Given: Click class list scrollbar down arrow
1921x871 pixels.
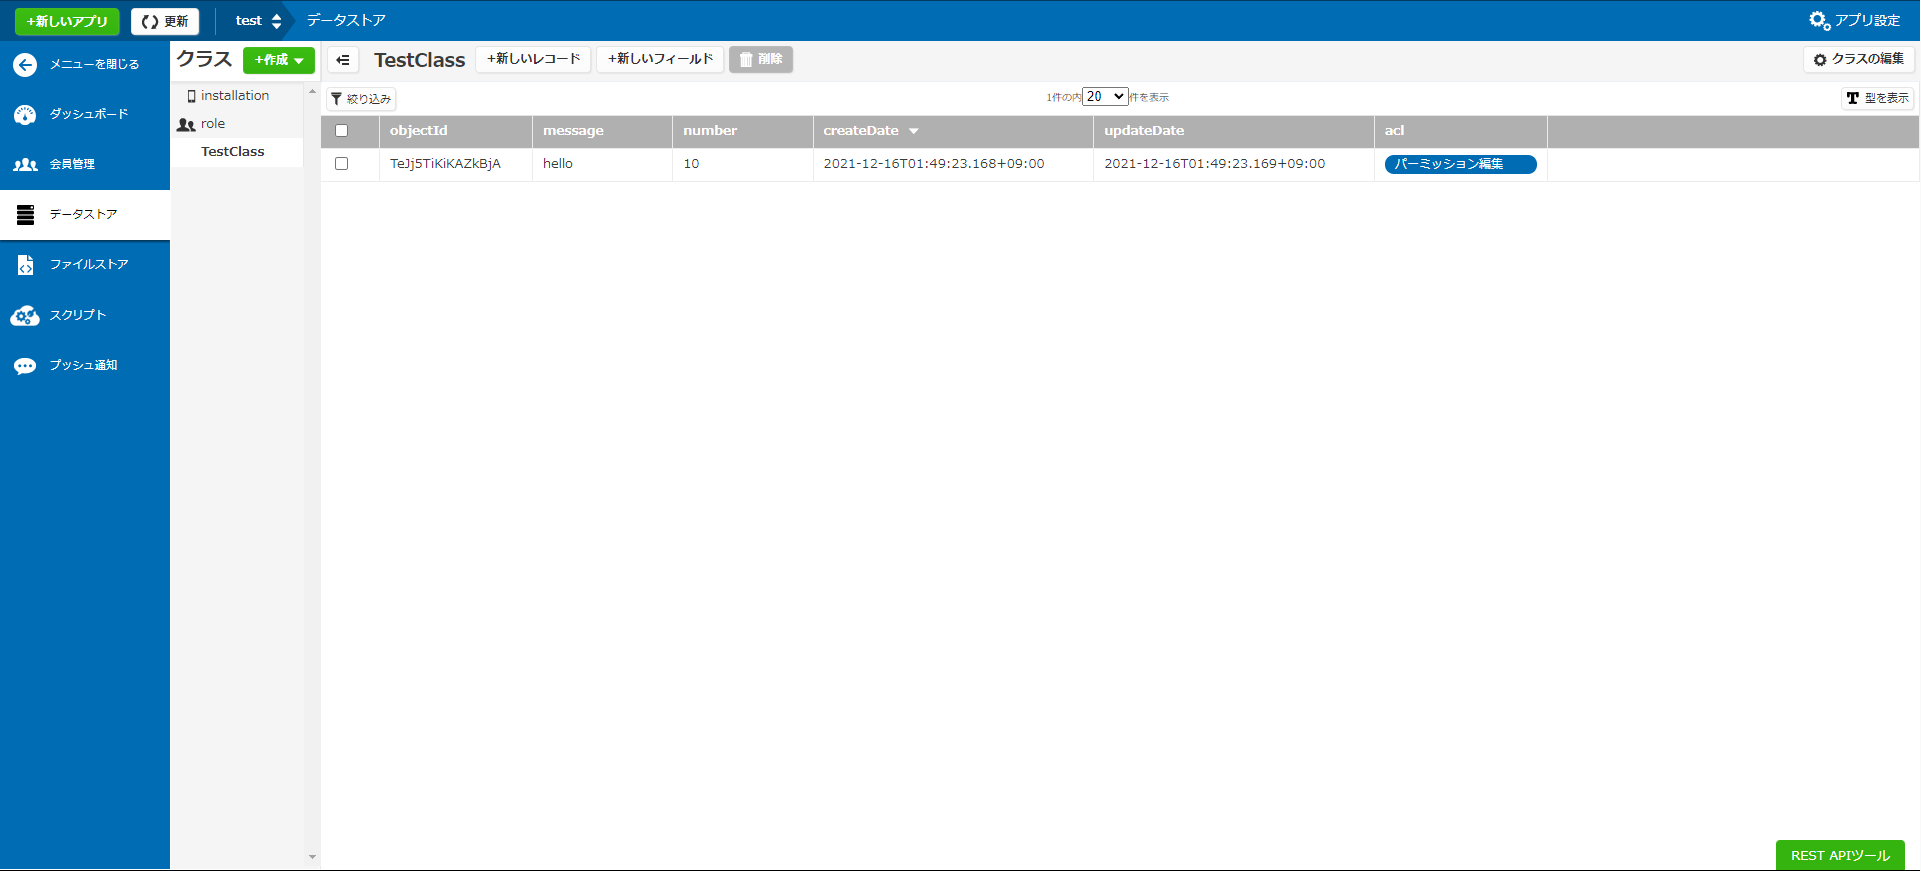Looking at the screenshot, I should (312, 857).
